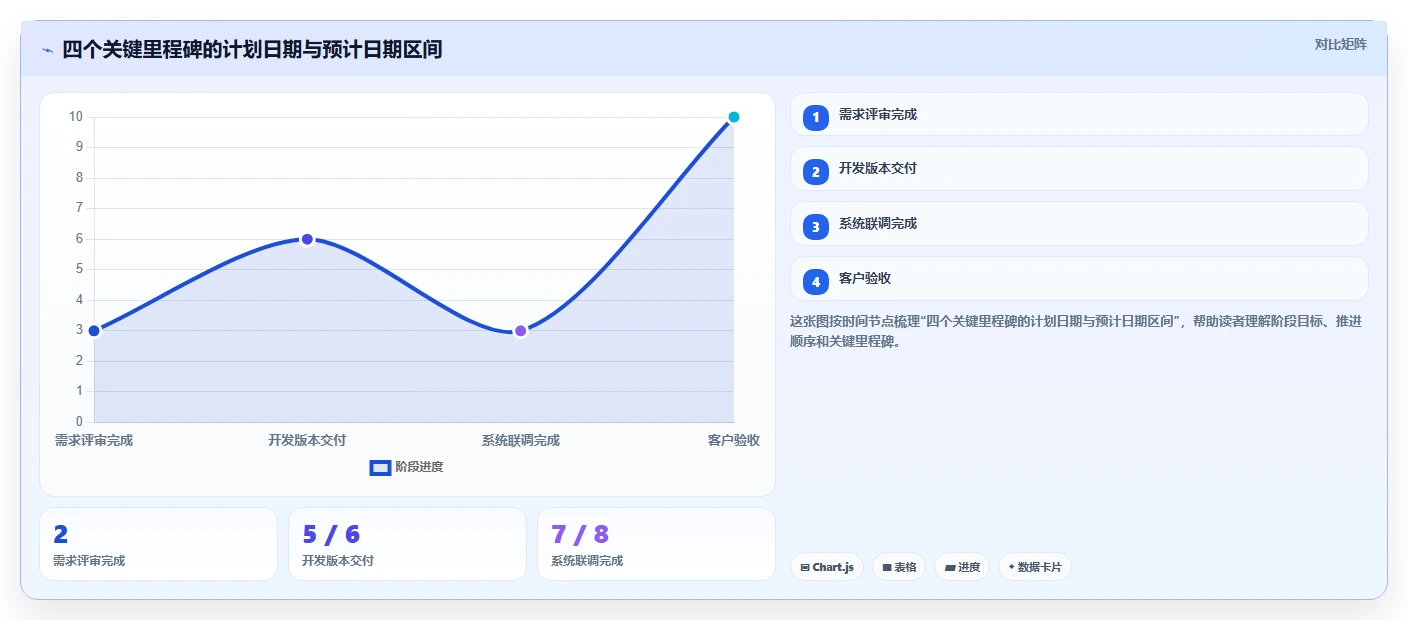Screen dimensions: 1408x620
Task: Select the 表格 tag
Action: [899, 567]
